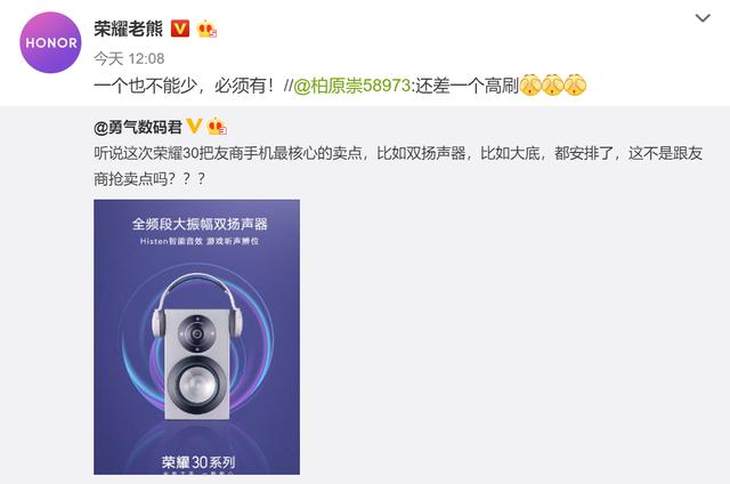Screen dimensions: 730x484
Task: Click the orange V verified badge beside 荣耀老熊
Action: click(180, 29)
